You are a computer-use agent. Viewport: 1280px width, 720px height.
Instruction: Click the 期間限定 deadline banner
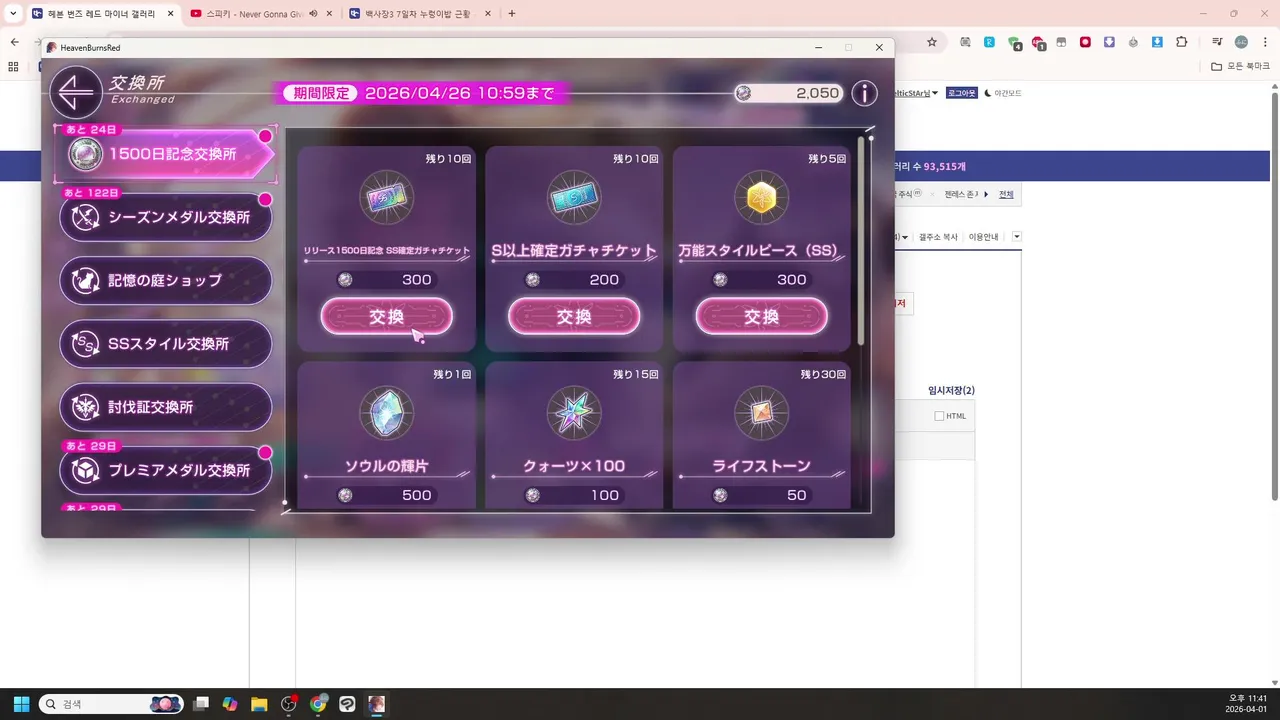tap(420, 93)
